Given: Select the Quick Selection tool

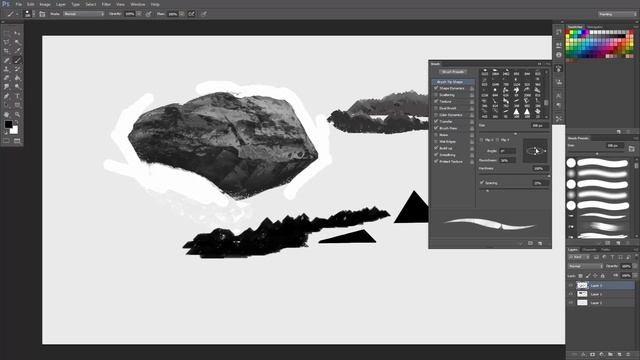Looking at the screenshot, I should tap(17, 42).
